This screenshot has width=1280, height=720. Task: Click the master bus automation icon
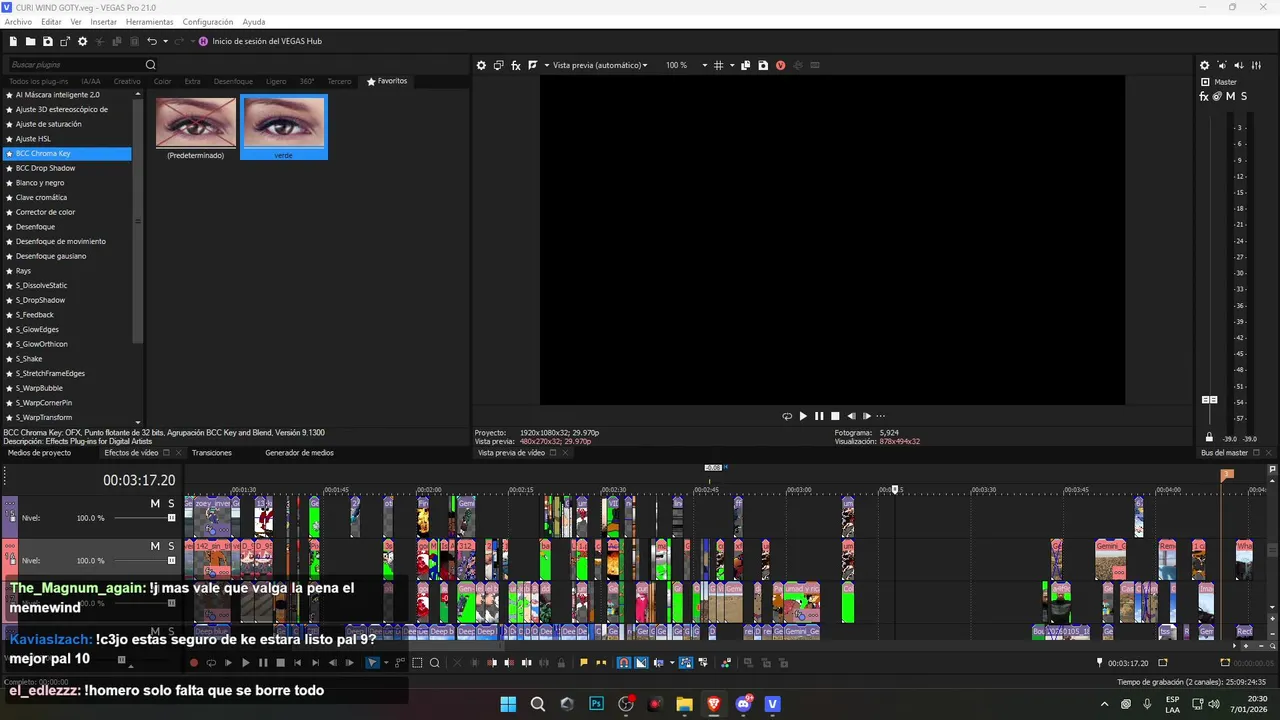point(1217,96)
